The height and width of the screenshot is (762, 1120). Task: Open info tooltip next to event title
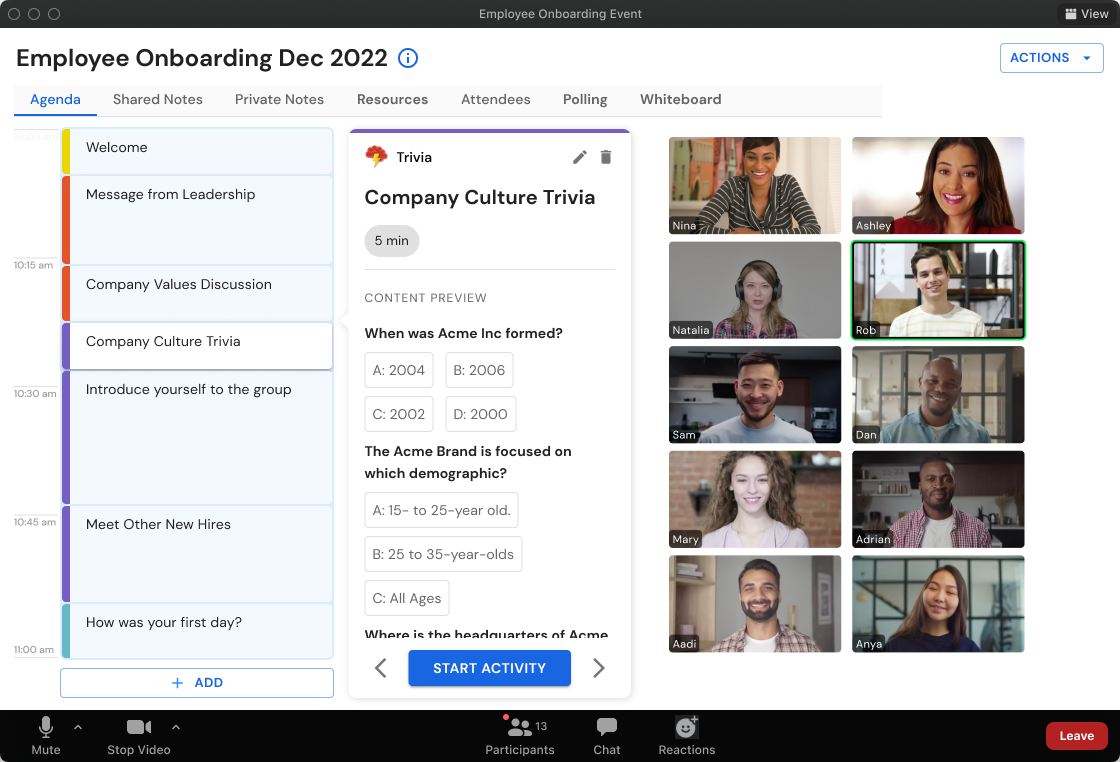click(x=407, y=58)
